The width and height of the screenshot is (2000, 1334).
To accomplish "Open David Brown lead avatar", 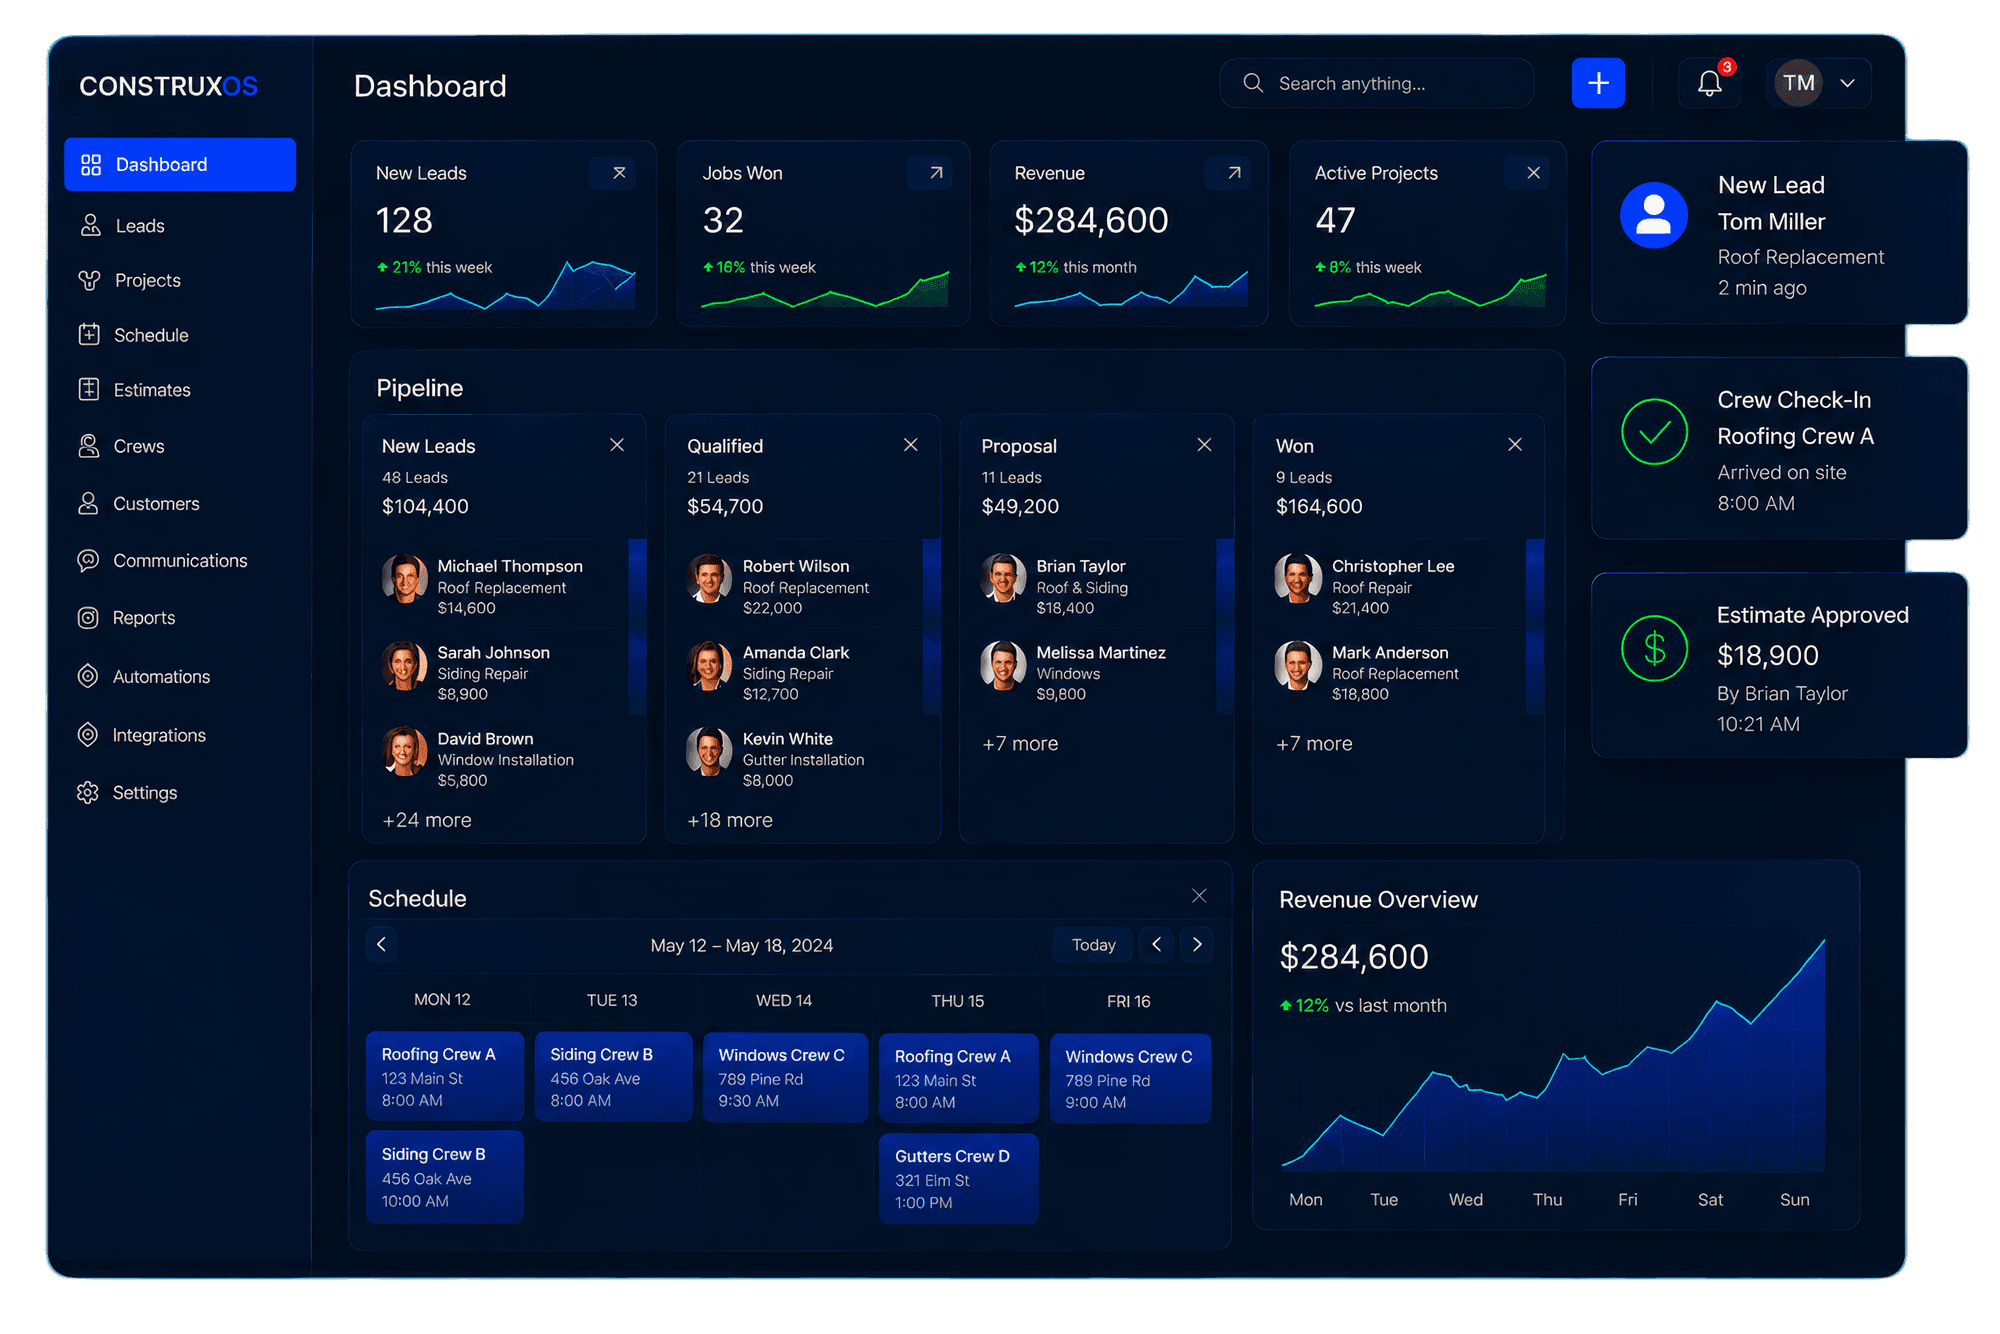I will (x=405, y=752).
